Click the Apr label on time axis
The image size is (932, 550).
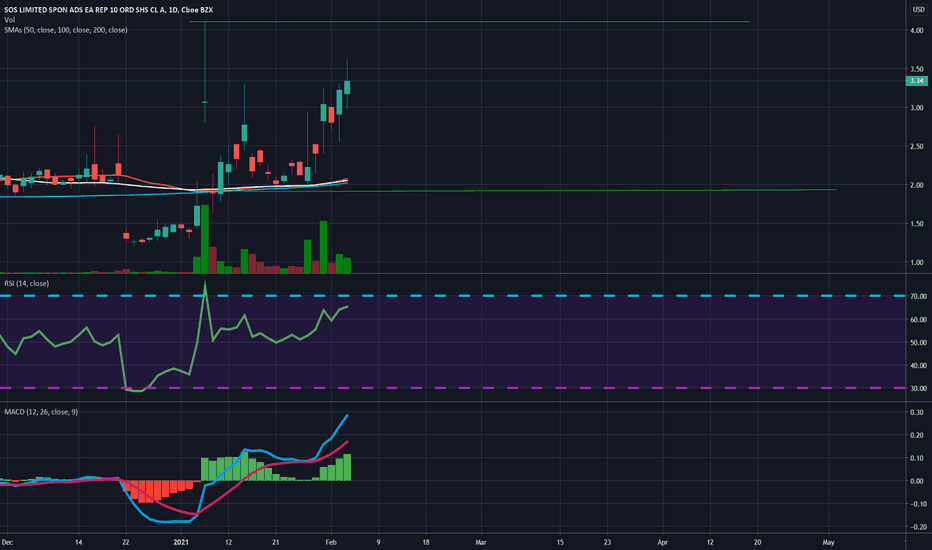(662, 542)
